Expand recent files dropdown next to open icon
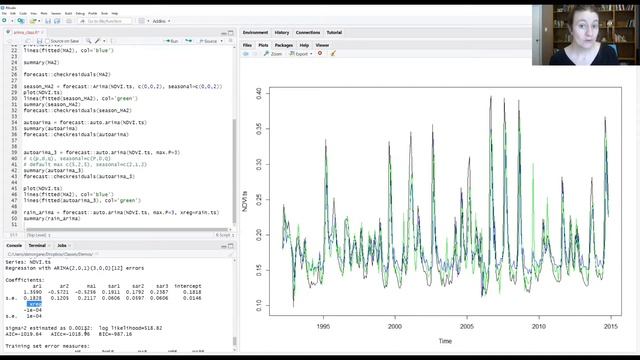The image size is (640, 360). pyautogui.click(x=39, y=21)
